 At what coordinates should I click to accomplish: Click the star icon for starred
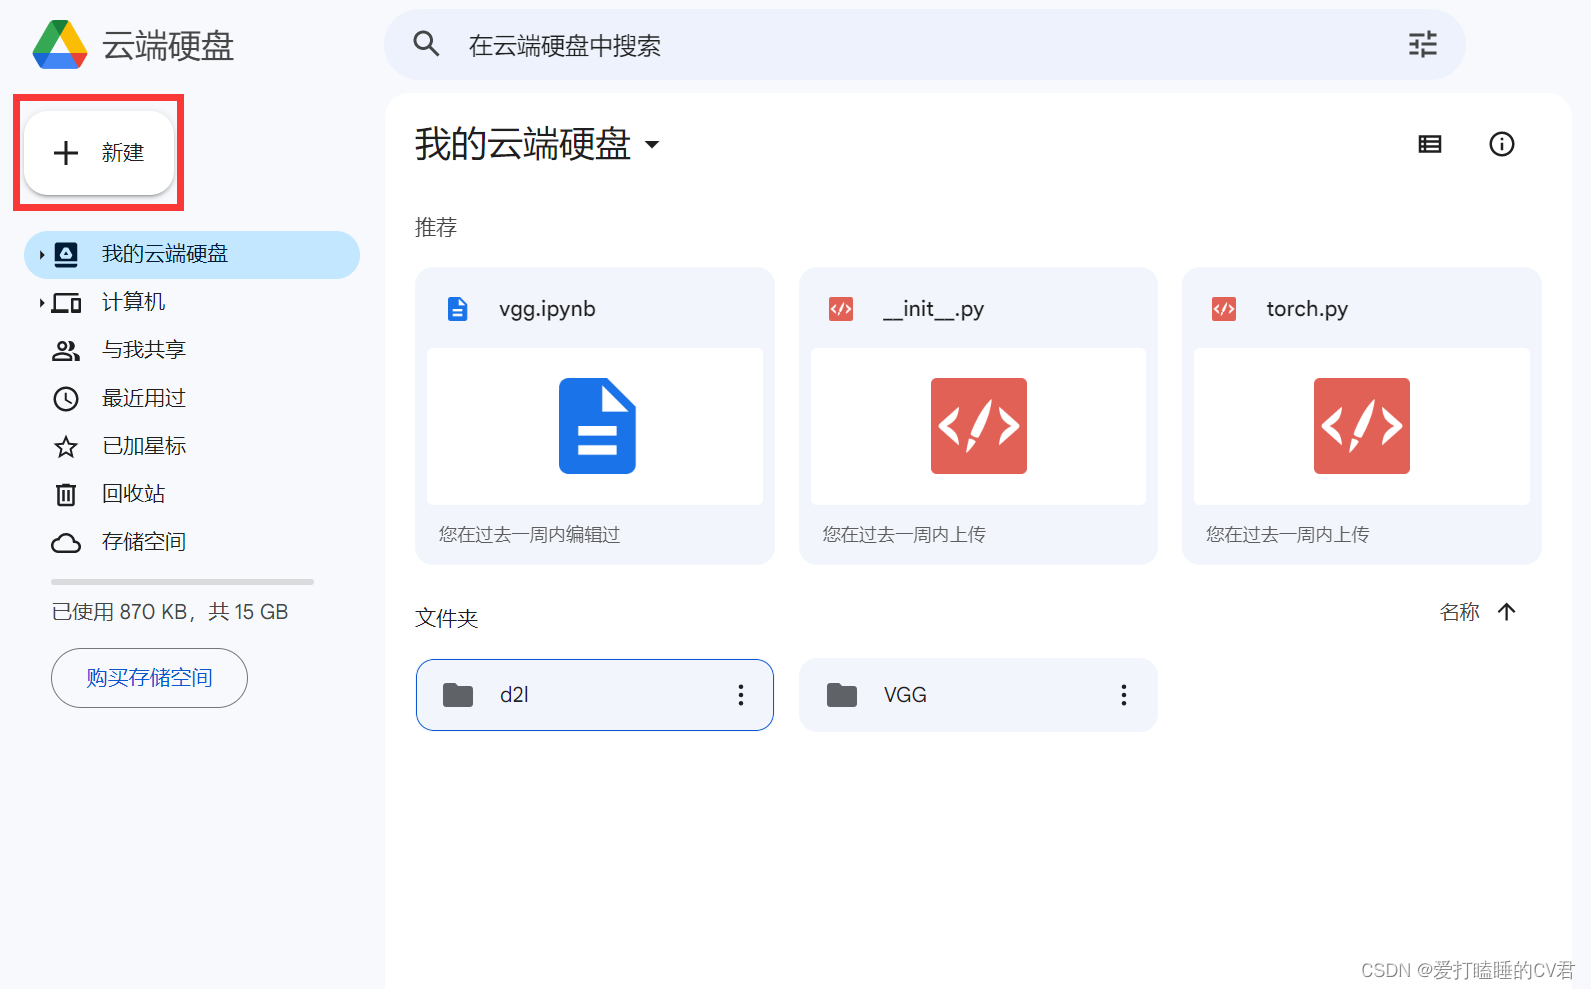click(x=66, y=447)
